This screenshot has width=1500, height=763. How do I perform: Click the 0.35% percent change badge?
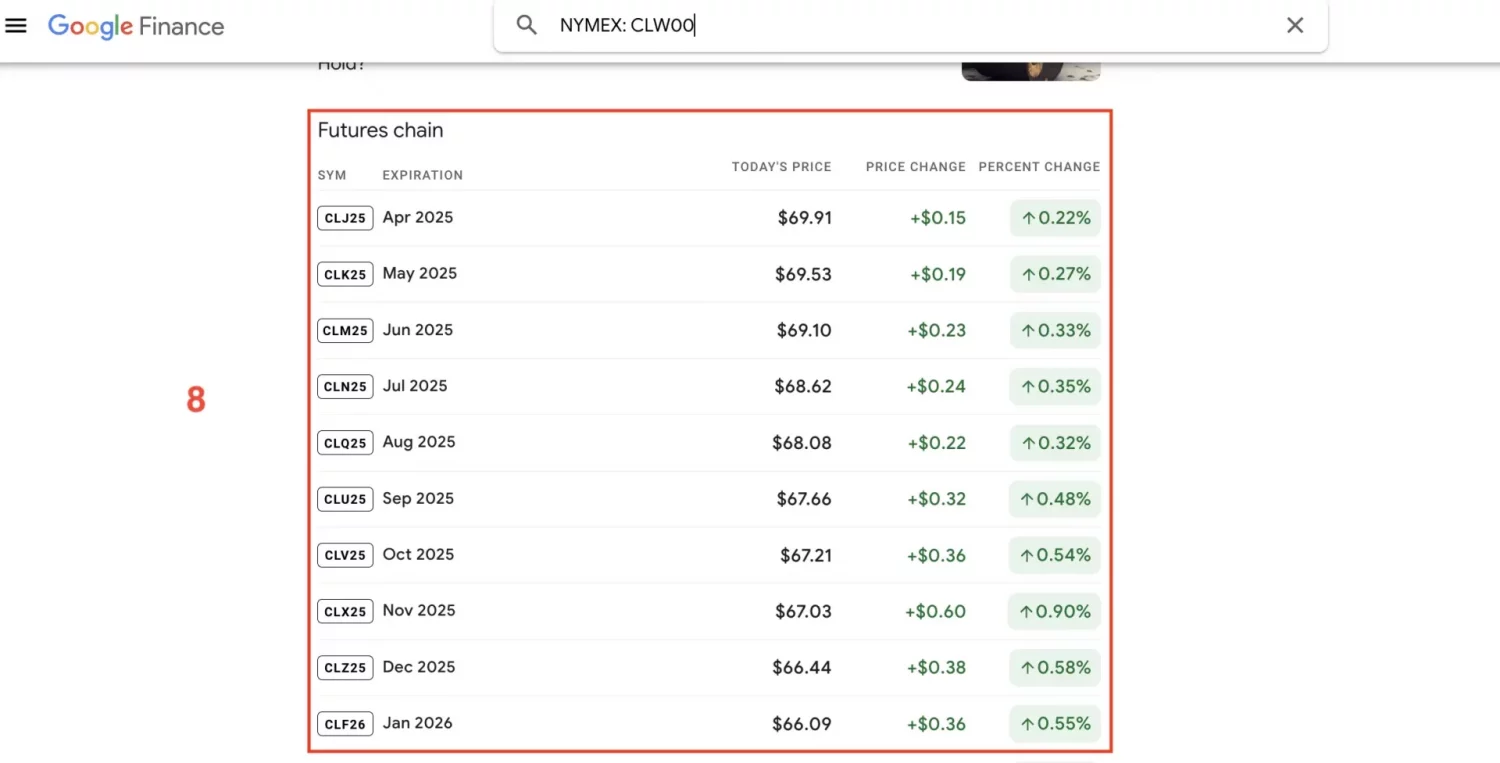coord(1055,386)
